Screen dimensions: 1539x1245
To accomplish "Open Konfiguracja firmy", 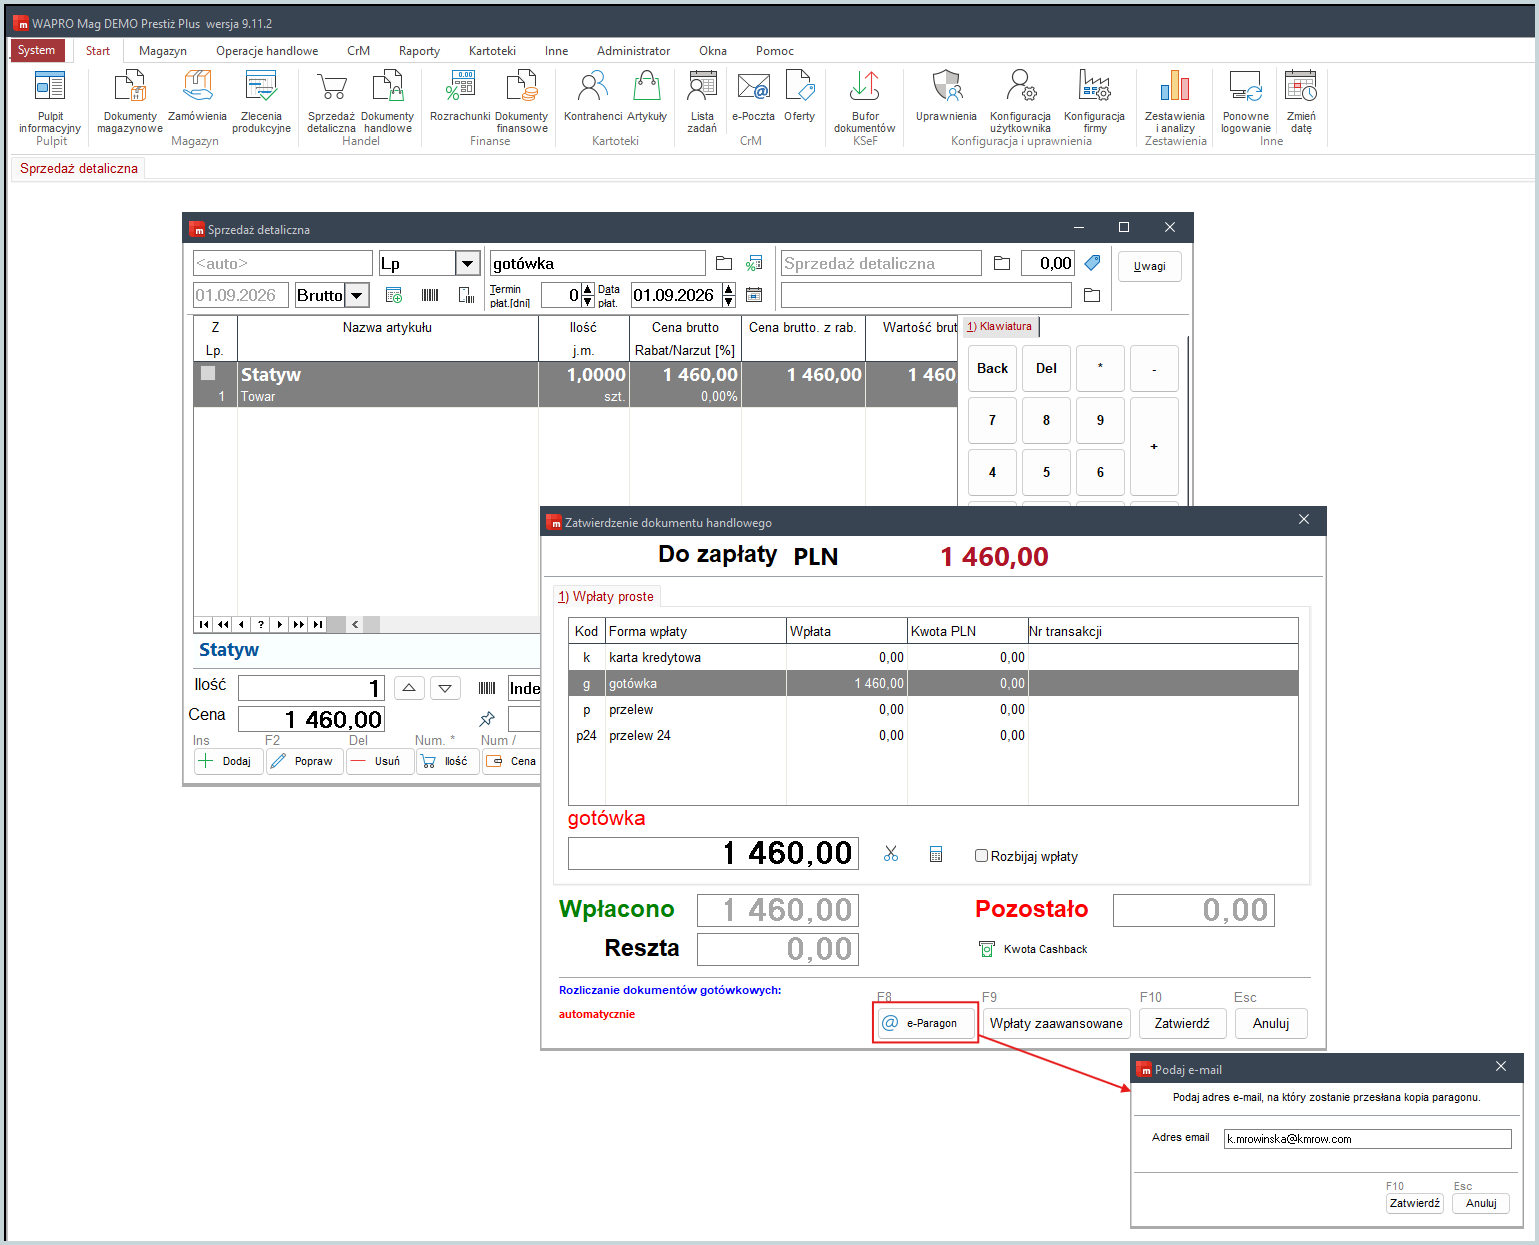I will [1095, 101].
